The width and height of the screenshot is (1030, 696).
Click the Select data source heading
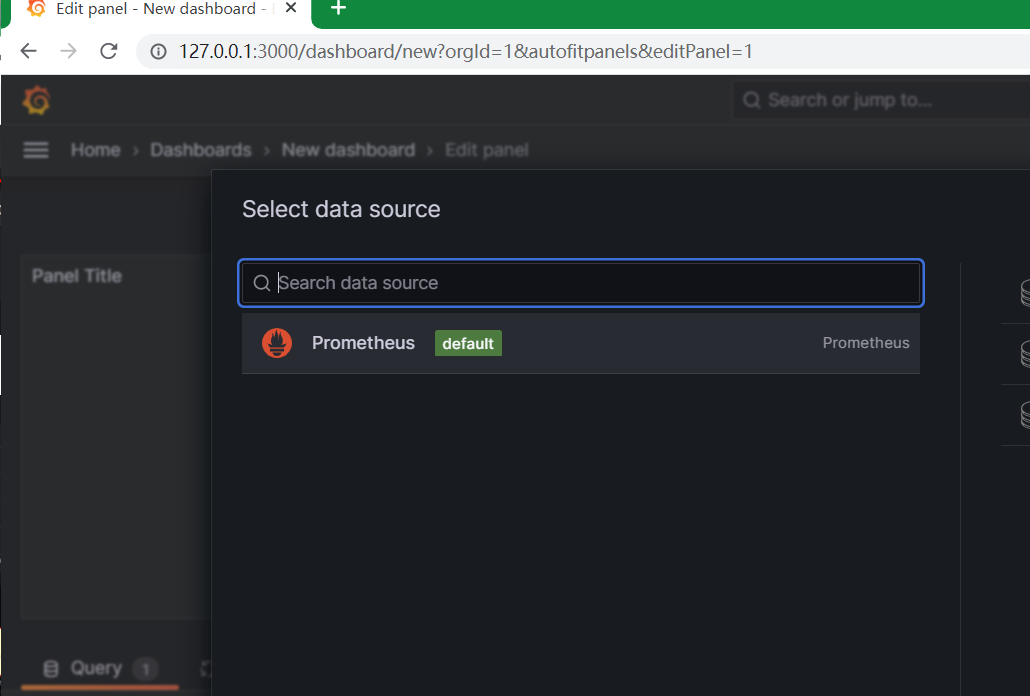click(341, 209)
